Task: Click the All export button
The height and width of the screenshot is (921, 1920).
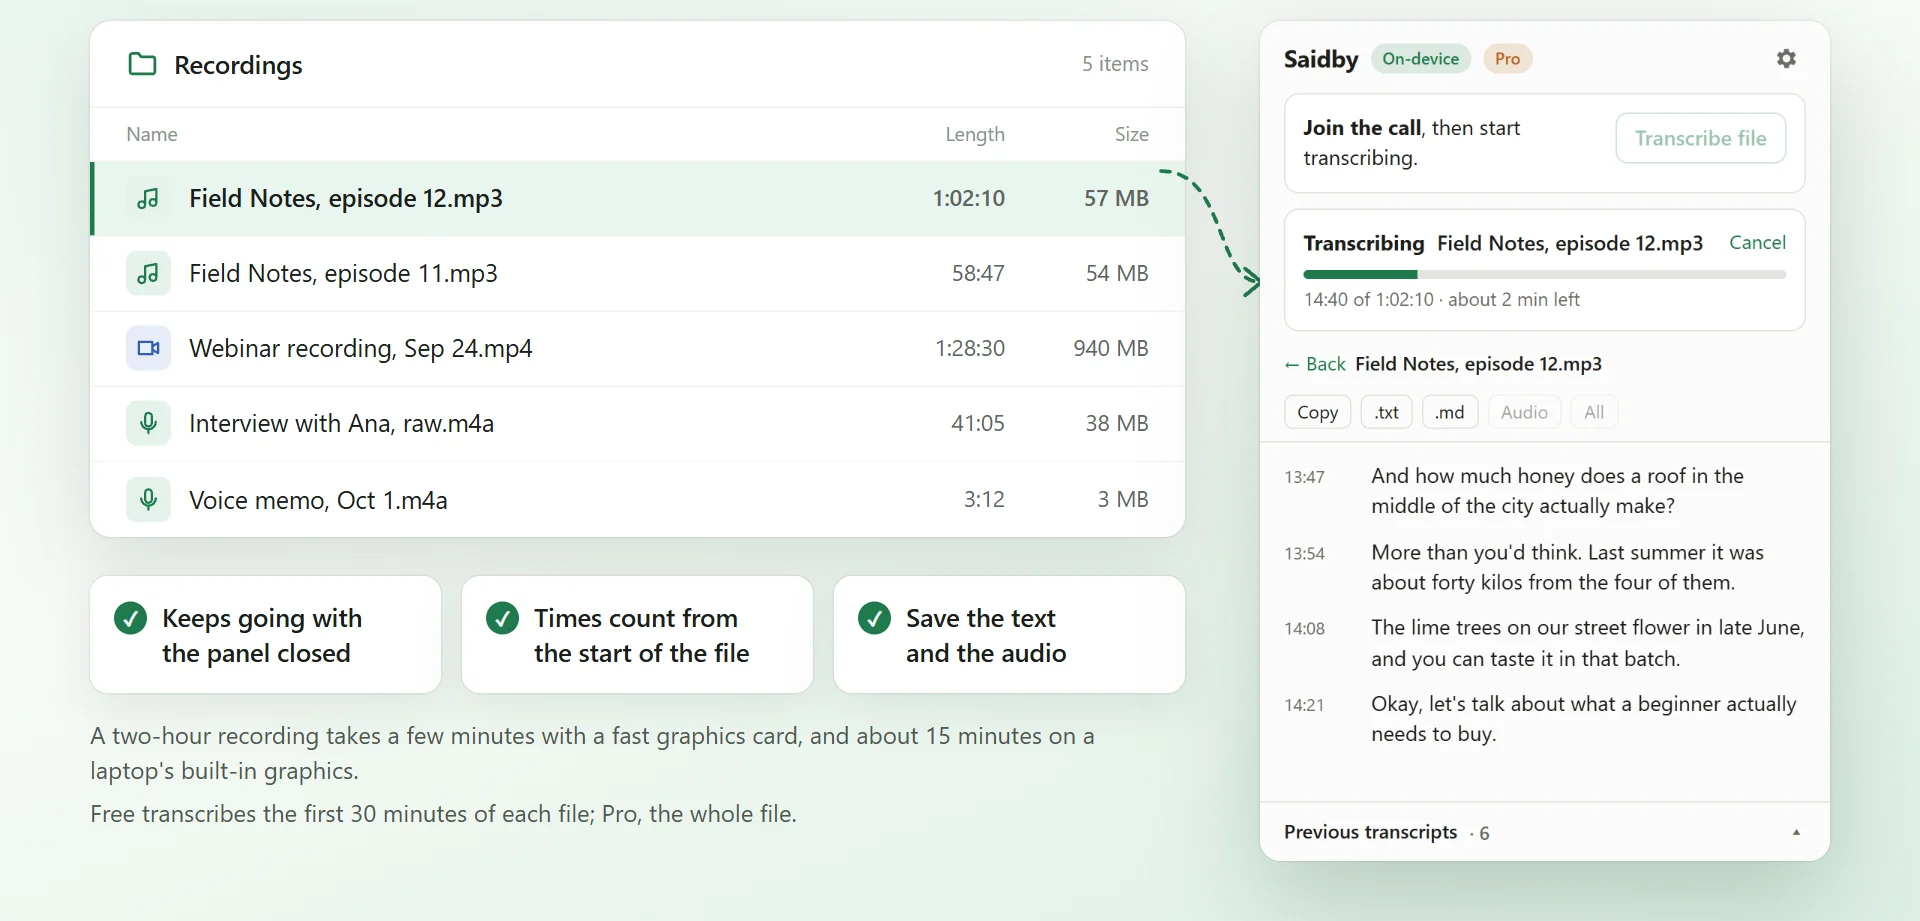Action: (1594, 412)
